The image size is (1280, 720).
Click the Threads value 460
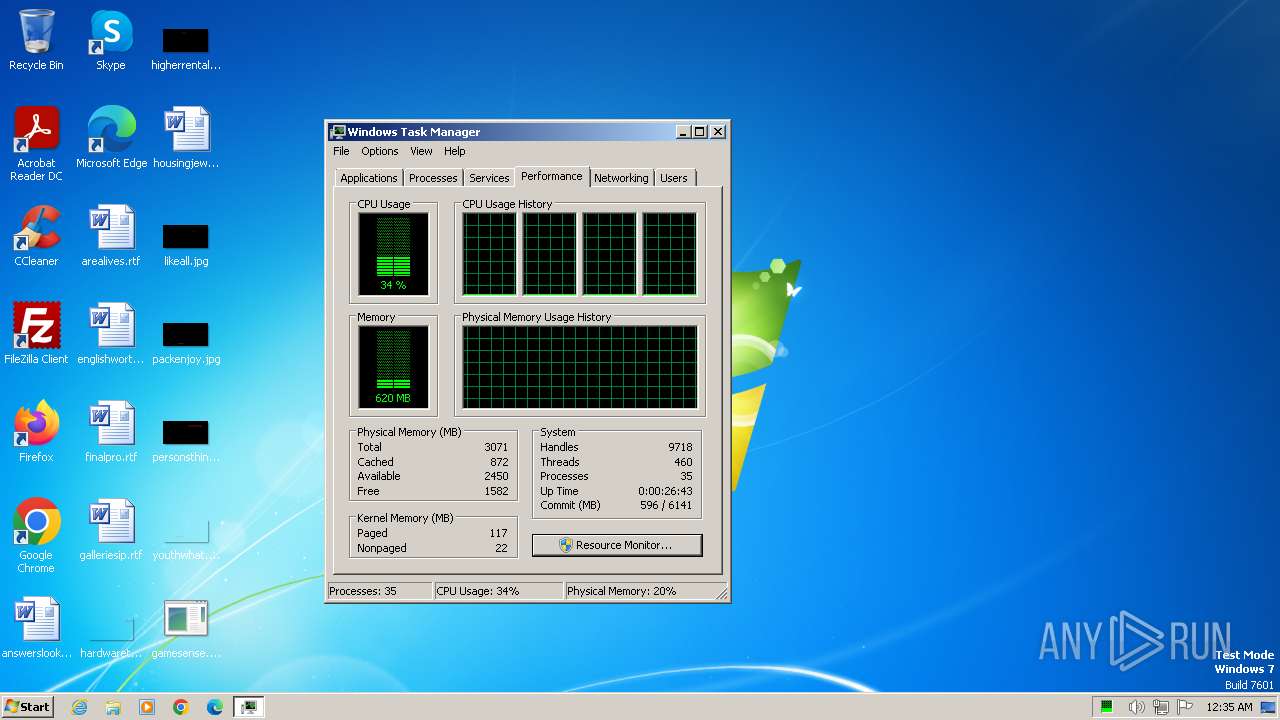683,462
